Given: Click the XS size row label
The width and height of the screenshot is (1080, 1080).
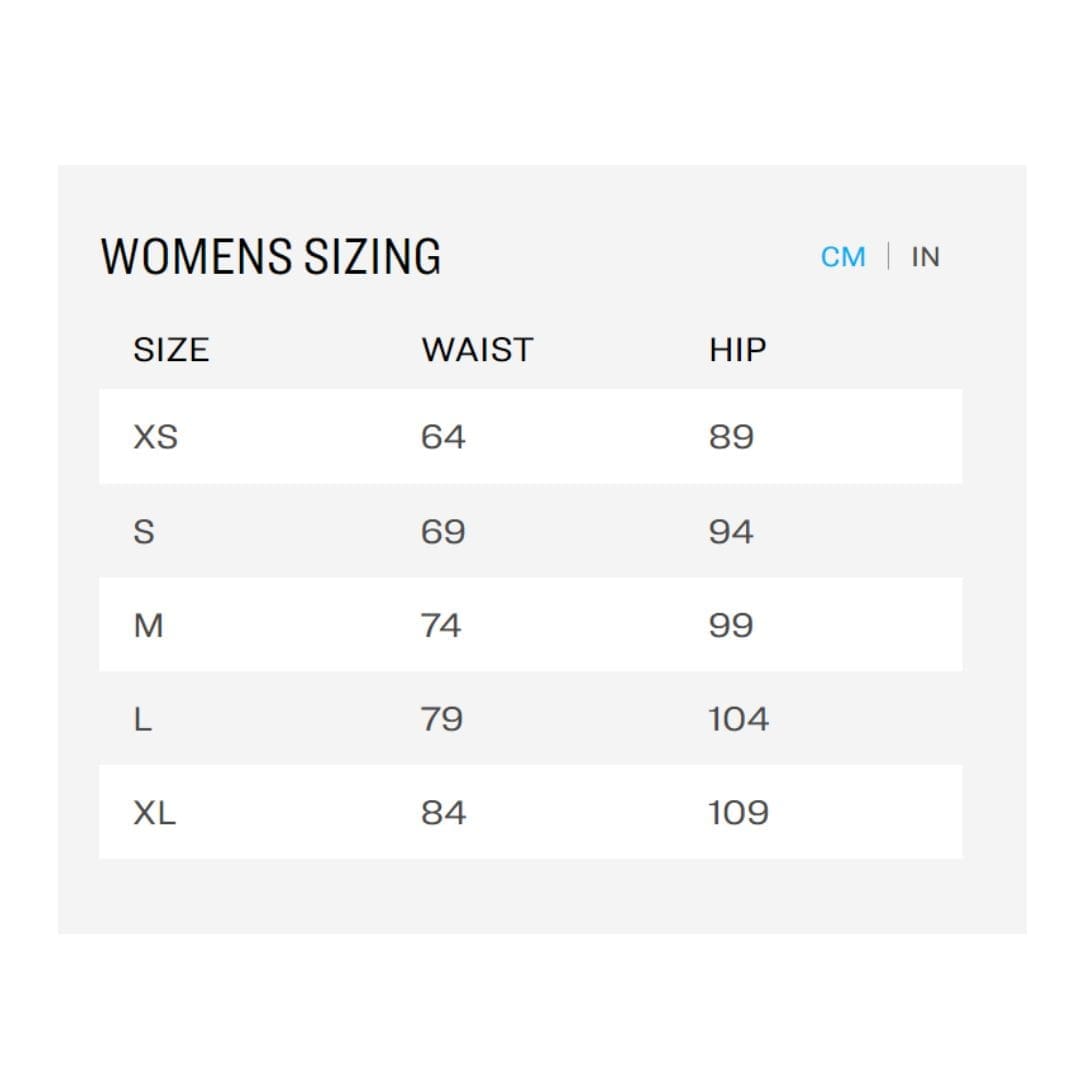Looking at the screenshot, I should point(156,437).
